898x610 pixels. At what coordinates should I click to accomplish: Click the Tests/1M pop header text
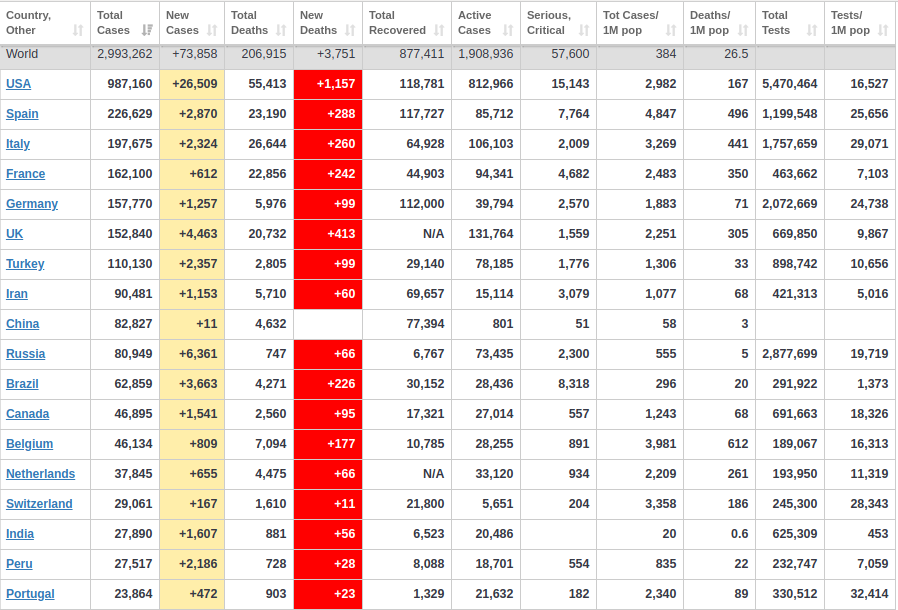click(850, 23)
